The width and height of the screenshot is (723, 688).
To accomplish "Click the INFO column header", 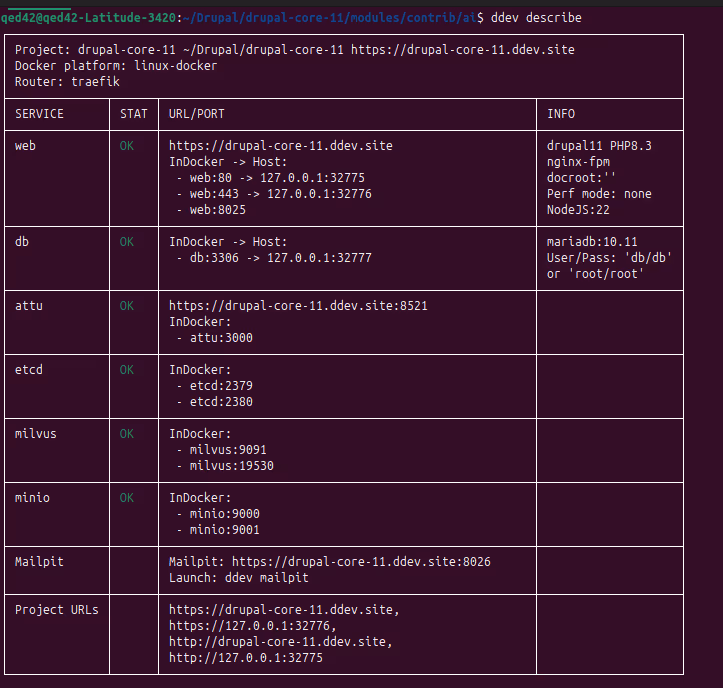I will coord(561,114).
